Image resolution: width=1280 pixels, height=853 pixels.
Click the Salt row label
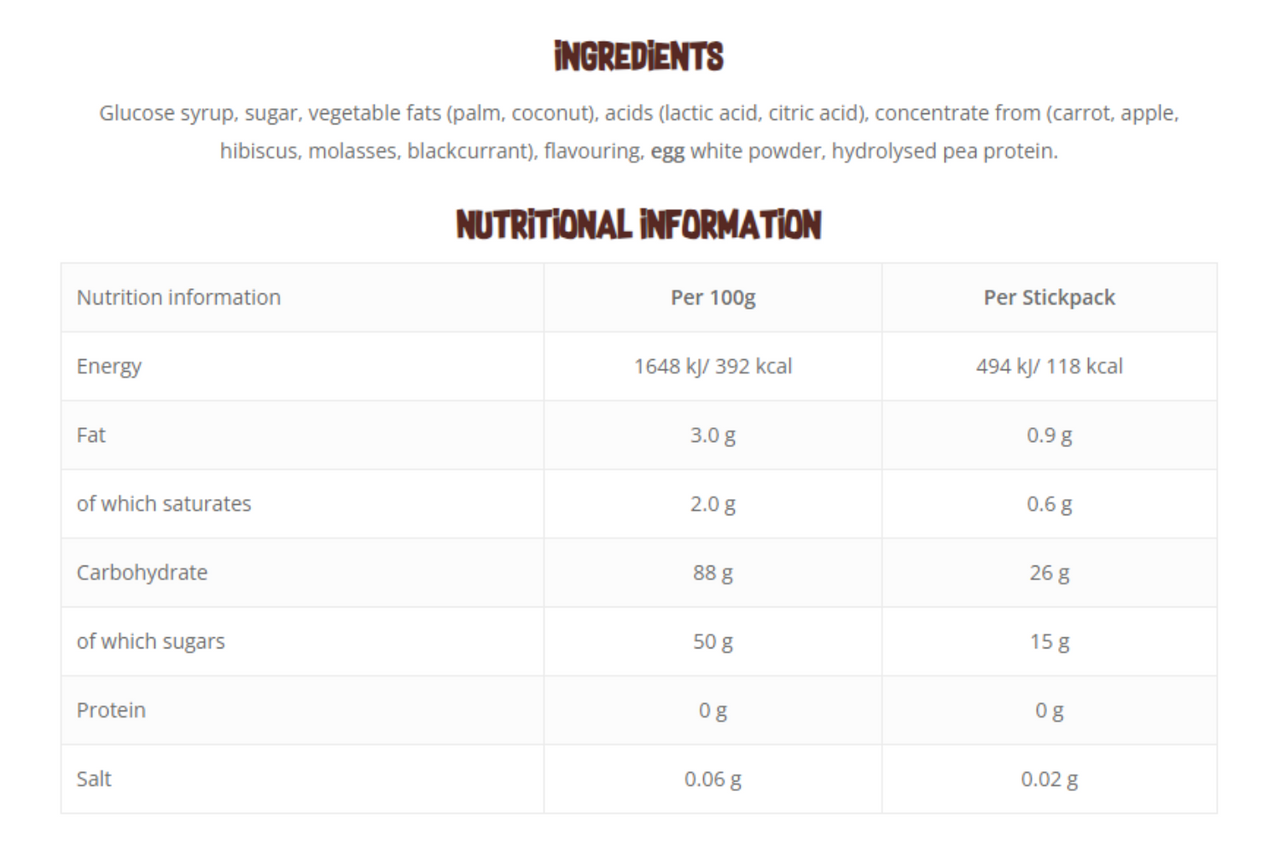pyautogui.click(x=94, y=779)
